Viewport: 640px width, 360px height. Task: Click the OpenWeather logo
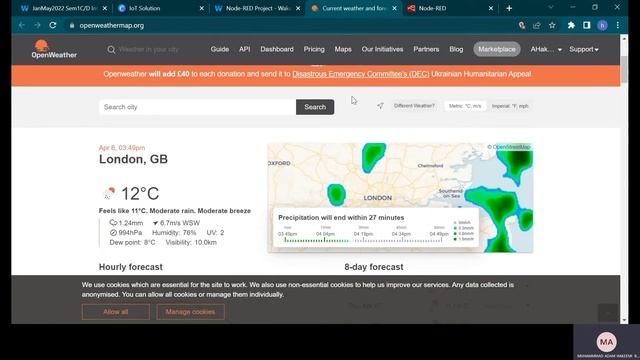click(x=54, y=49)
